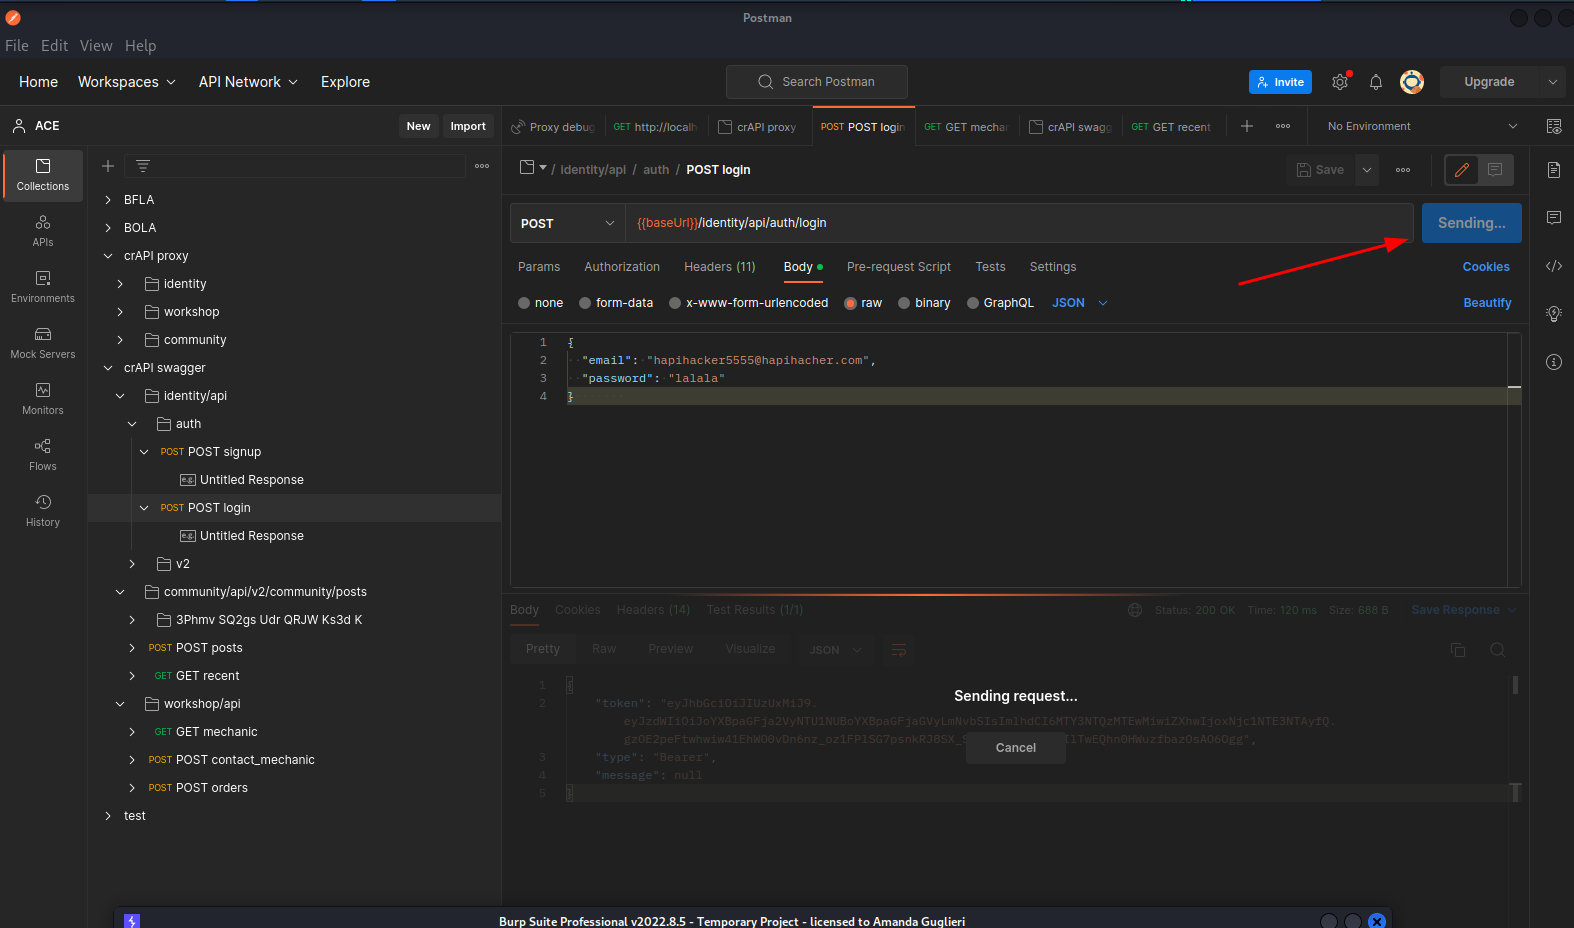The height and width of the screenshot is (928, 1574).
Task: Switch to the Authorization tab
Action: click(x=622, y=267)
